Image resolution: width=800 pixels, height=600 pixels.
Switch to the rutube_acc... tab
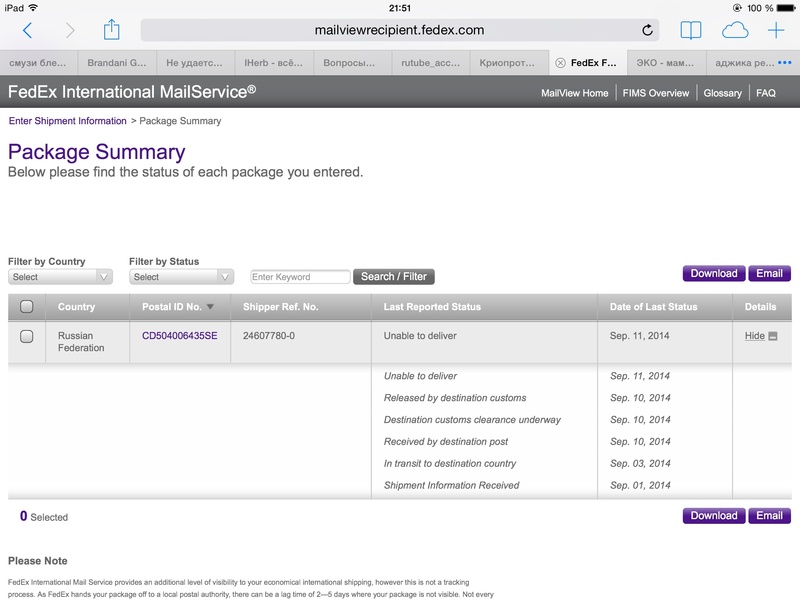431,63
